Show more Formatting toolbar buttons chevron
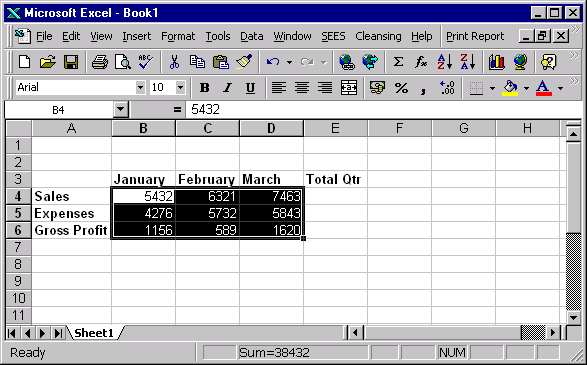The width and height of the screenshot is (587, 365). (x=574, y=81)
